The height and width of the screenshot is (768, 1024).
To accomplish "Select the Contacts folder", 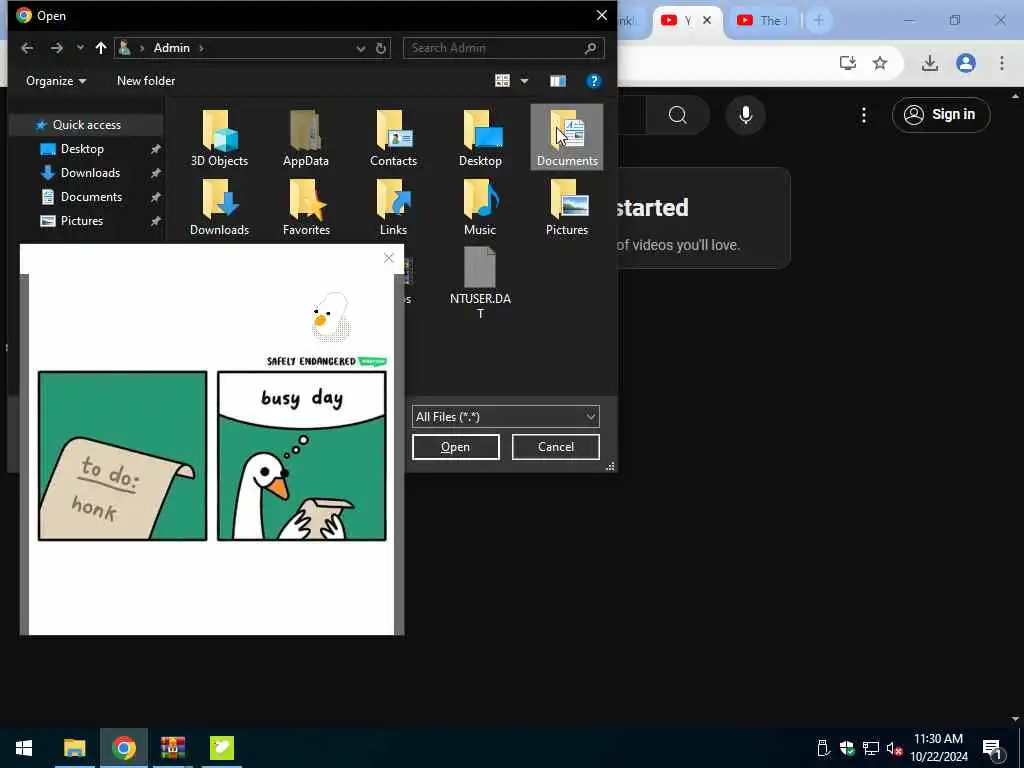I will tap(393, 138).
